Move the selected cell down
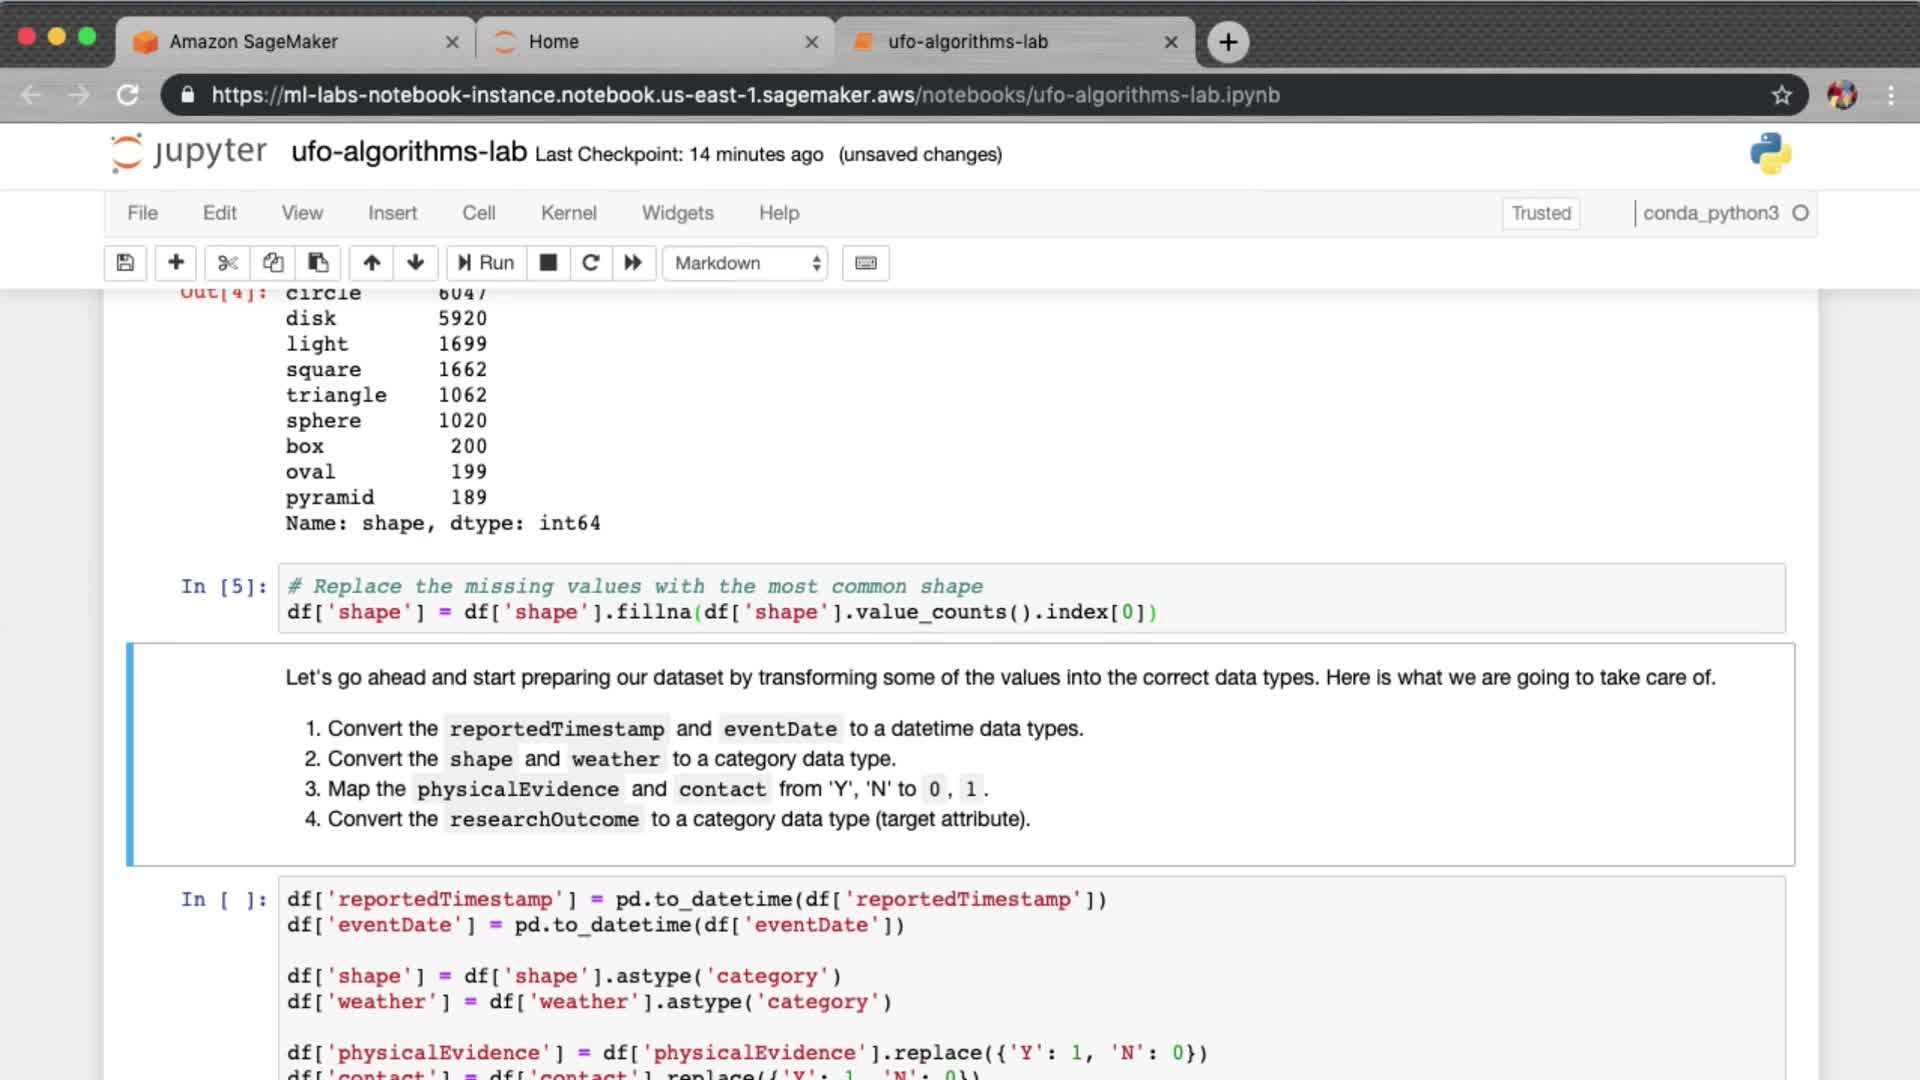Image resolution: width=1920 pixels, height=1080 pixels. tap(416, 263)
